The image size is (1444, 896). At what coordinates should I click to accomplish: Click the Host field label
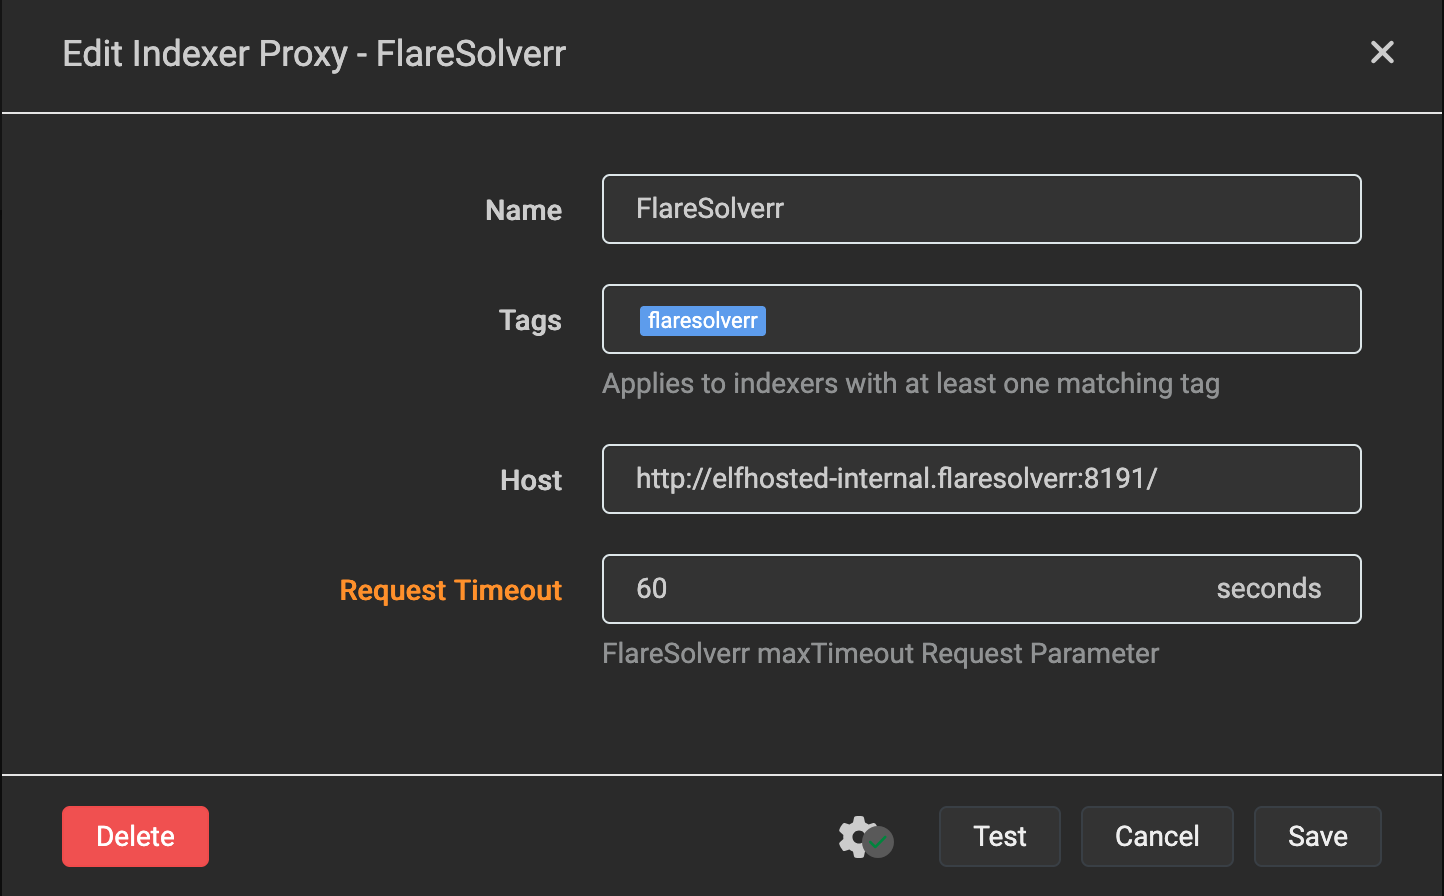tap(531, 480)
